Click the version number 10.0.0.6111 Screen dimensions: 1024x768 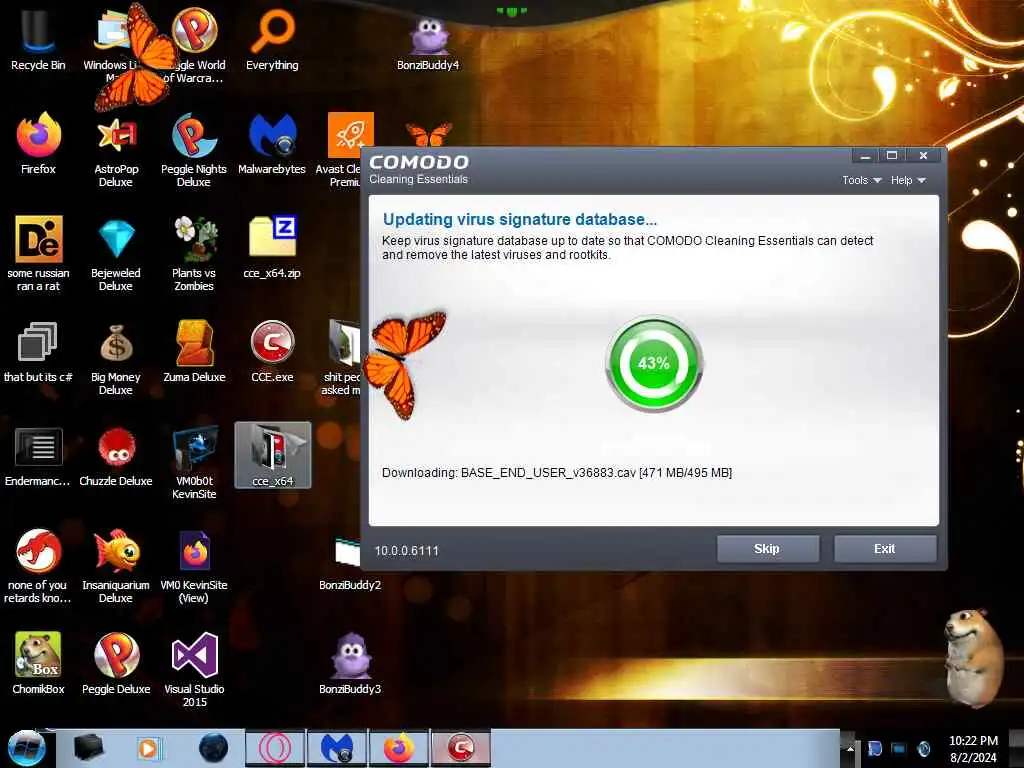406,551
